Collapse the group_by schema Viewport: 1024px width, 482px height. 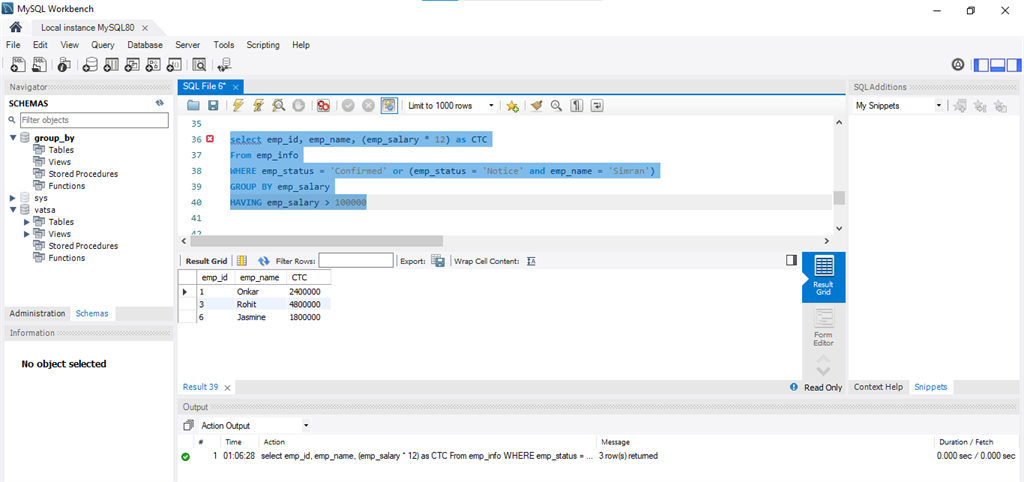click(x=13, y=138)
